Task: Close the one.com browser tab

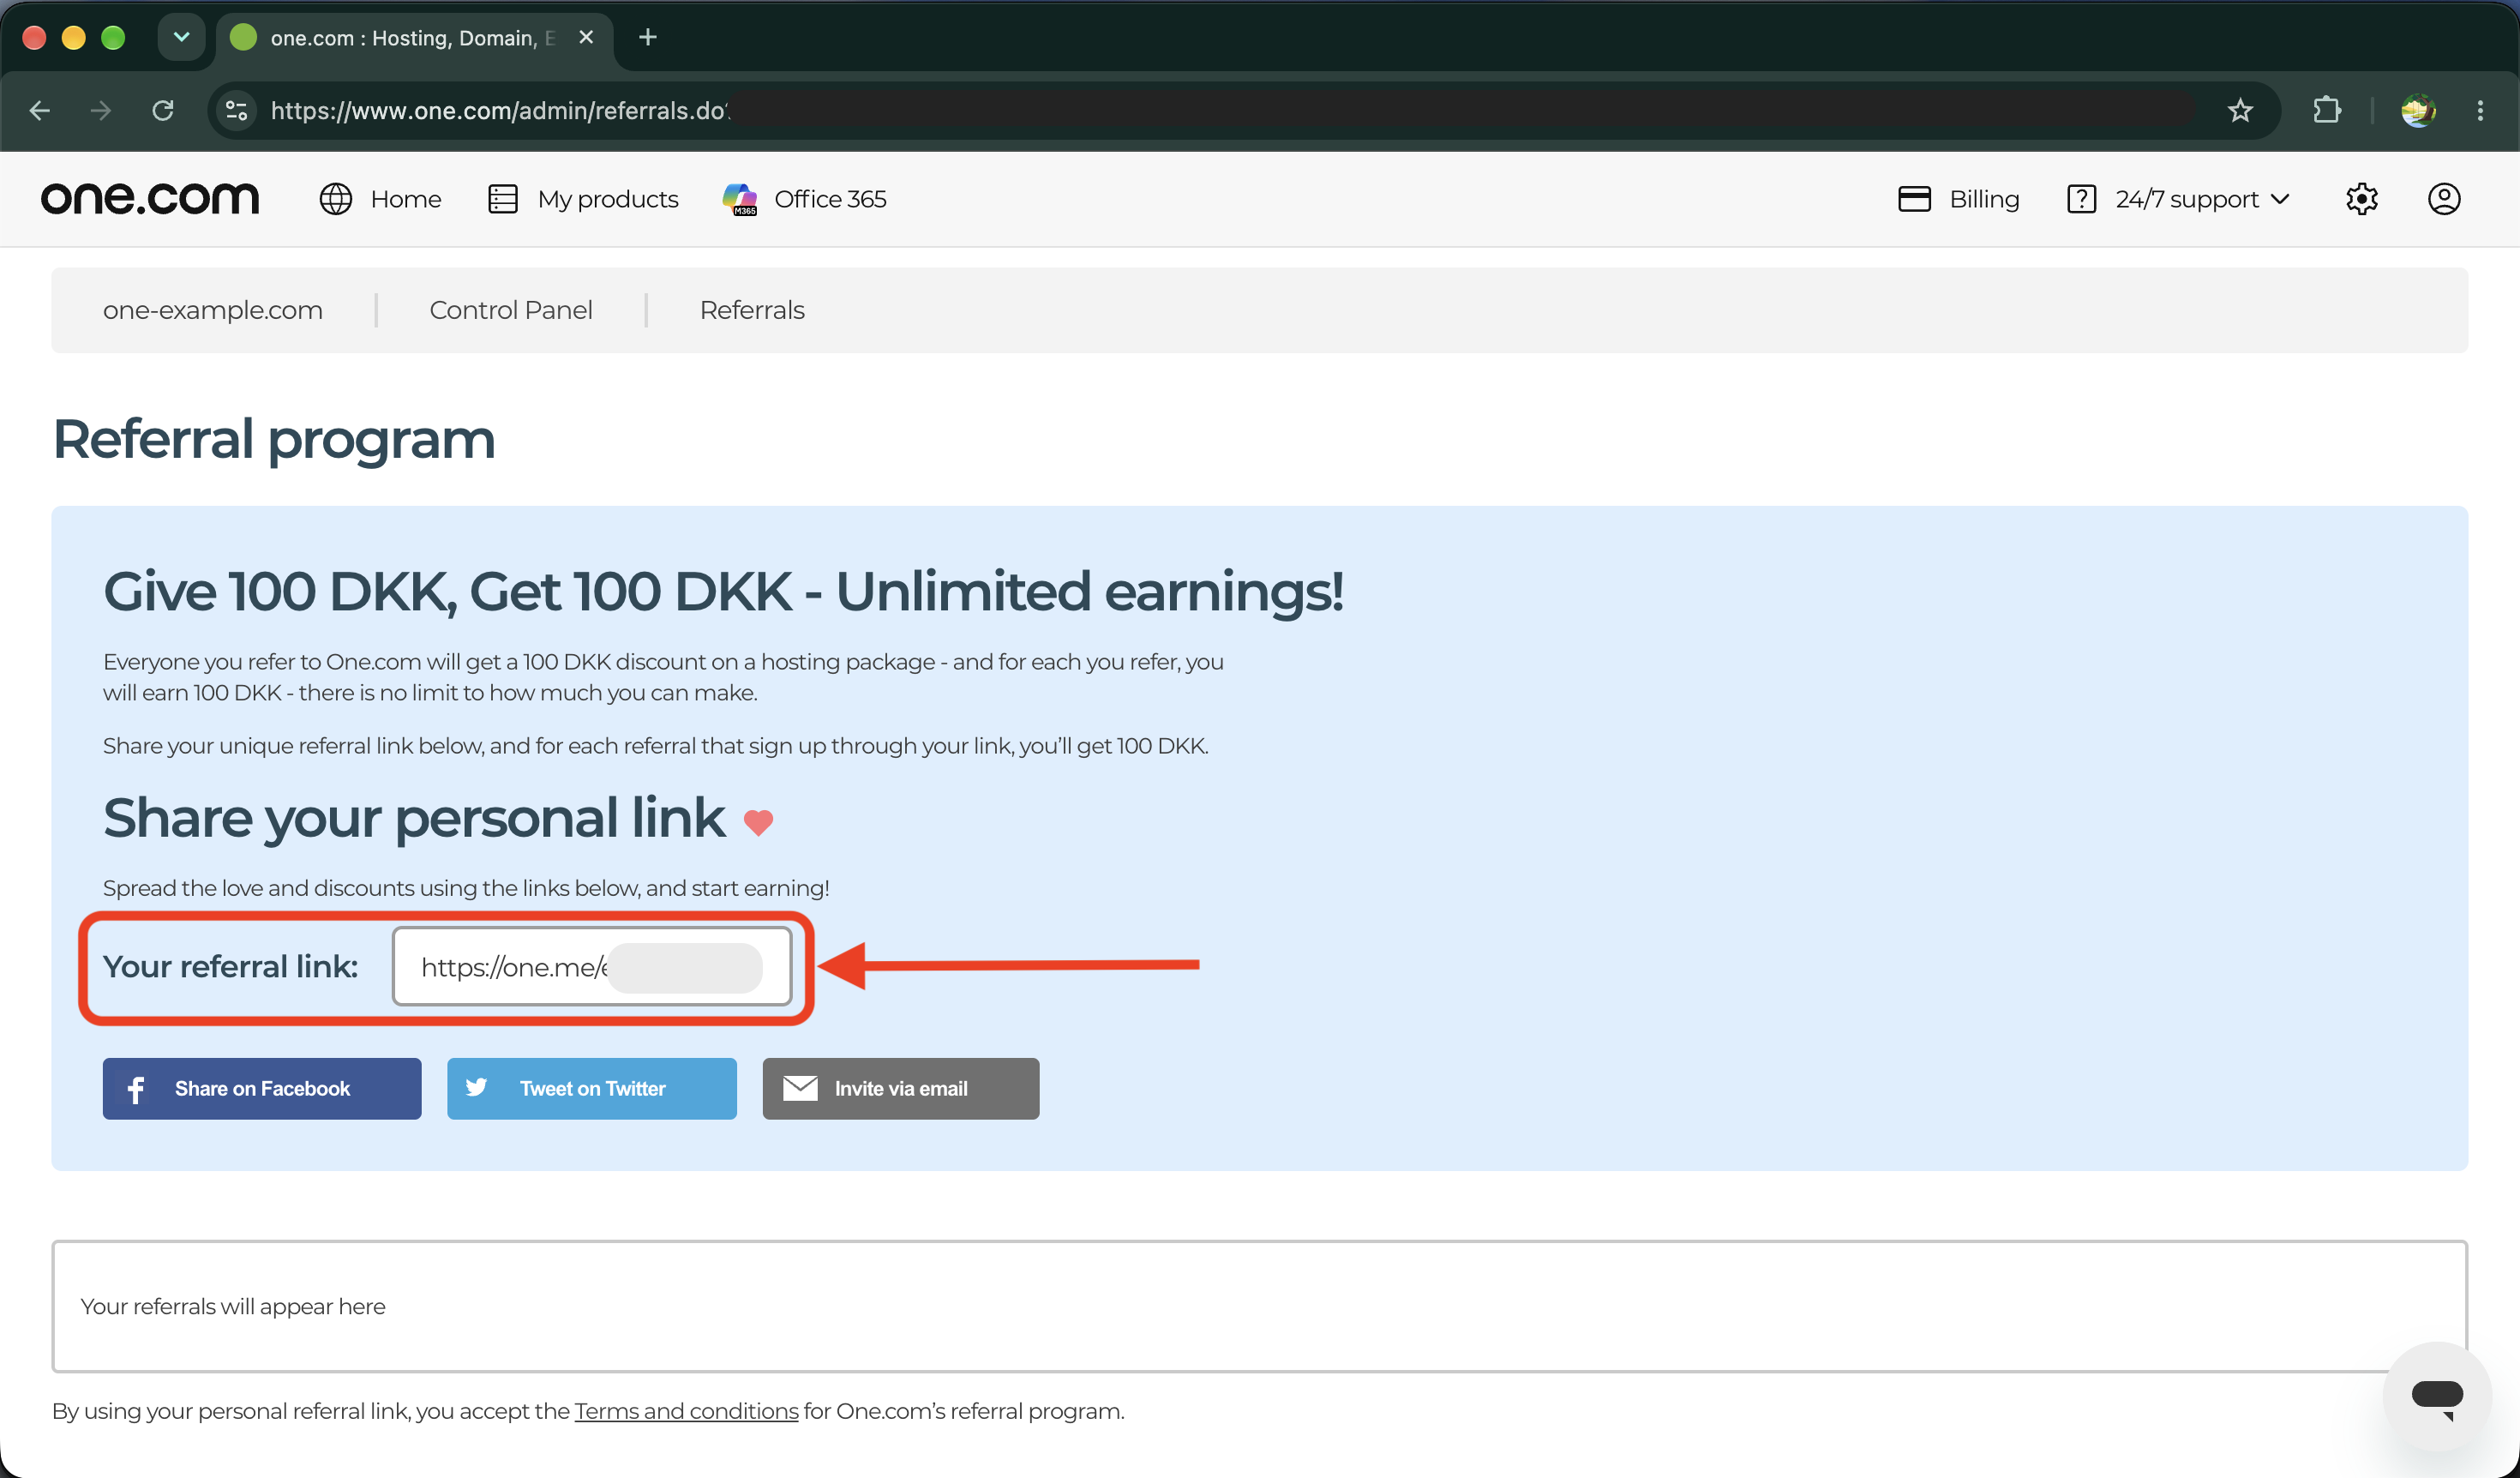Action: click(x=586, y=37)
